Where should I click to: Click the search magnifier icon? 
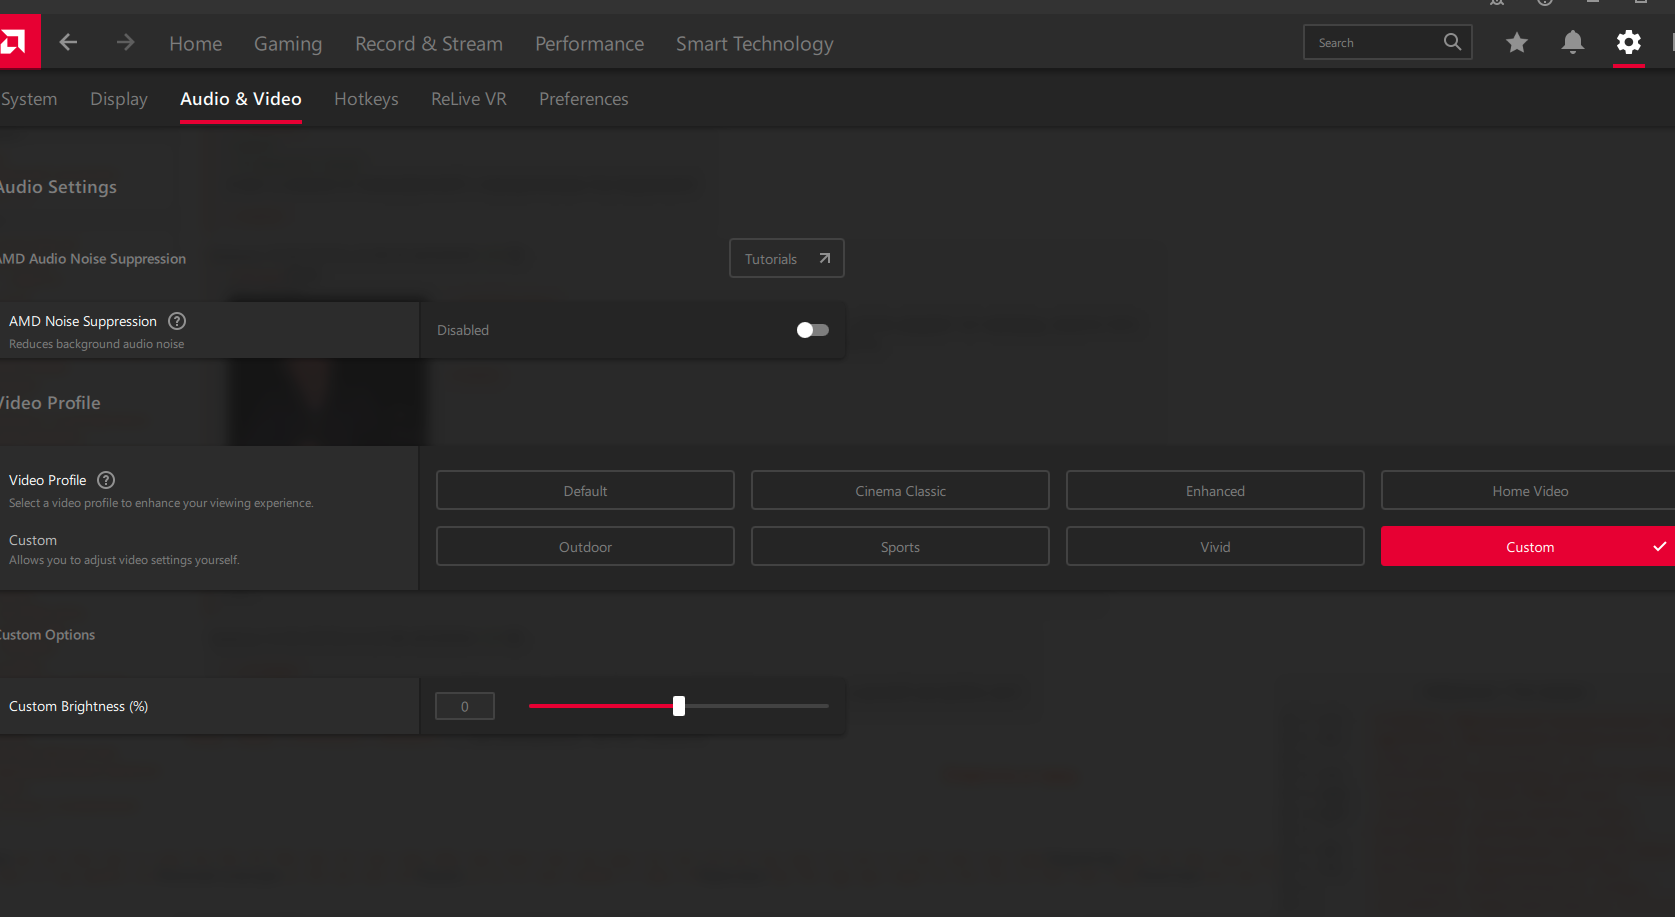tap(1452, 42)
